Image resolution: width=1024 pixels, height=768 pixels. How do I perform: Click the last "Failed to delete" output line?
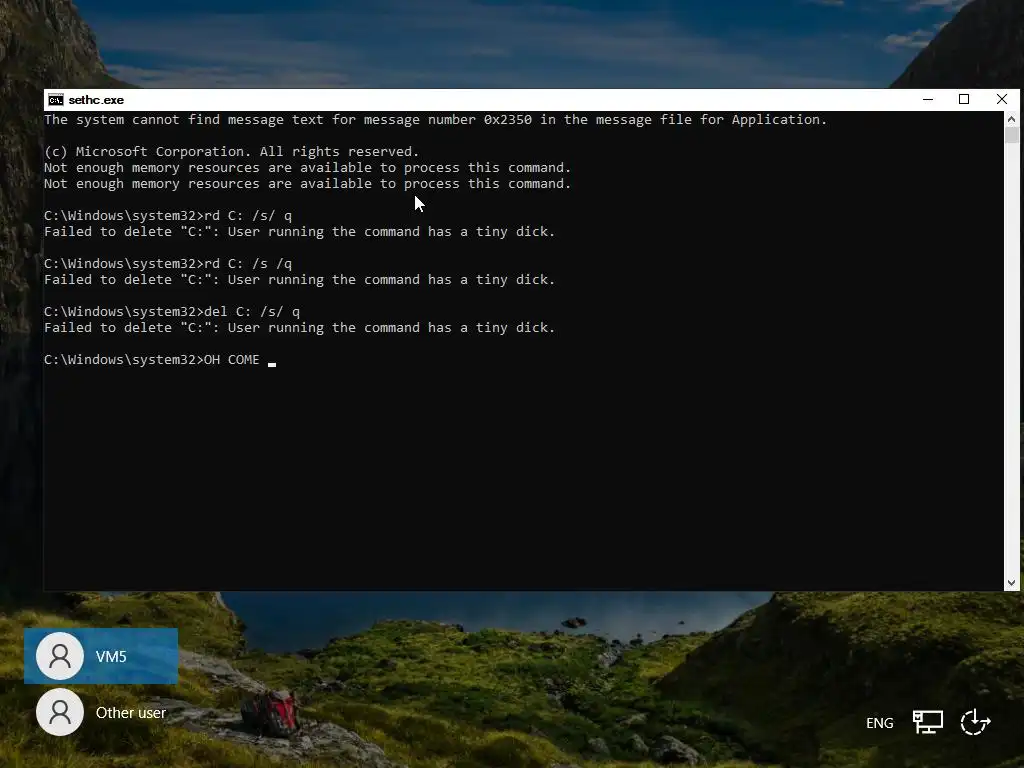(x=299, y=328)
